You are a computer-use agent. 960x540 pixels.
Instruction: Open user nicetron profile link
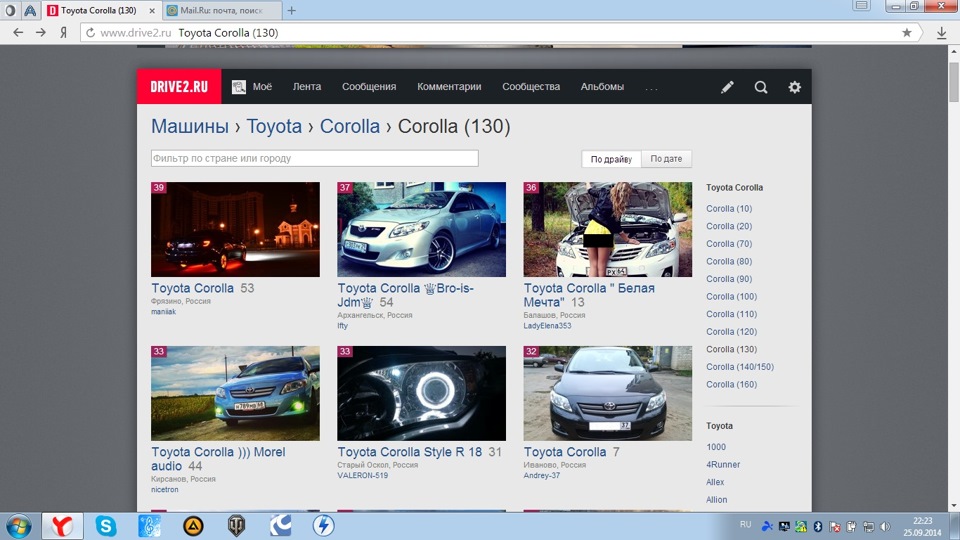(165, 489)
